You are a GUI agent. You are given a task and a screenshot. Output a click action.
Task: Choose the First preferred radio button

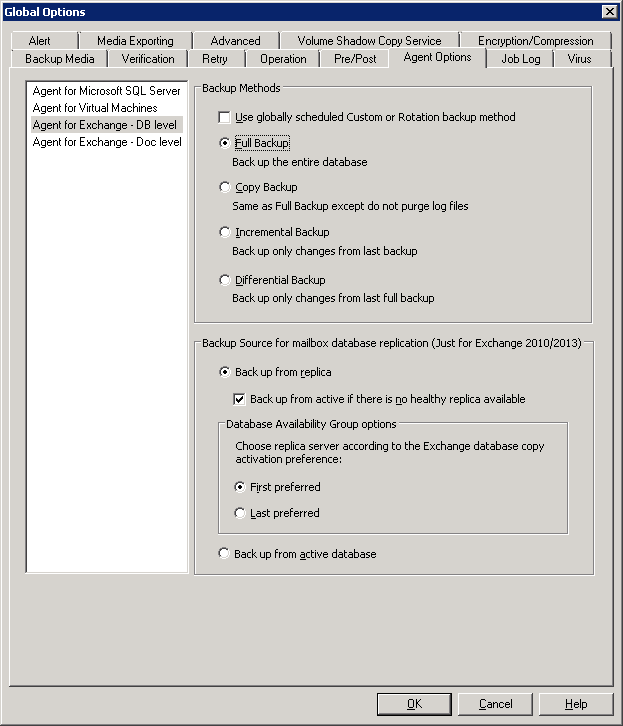[240, 487]
